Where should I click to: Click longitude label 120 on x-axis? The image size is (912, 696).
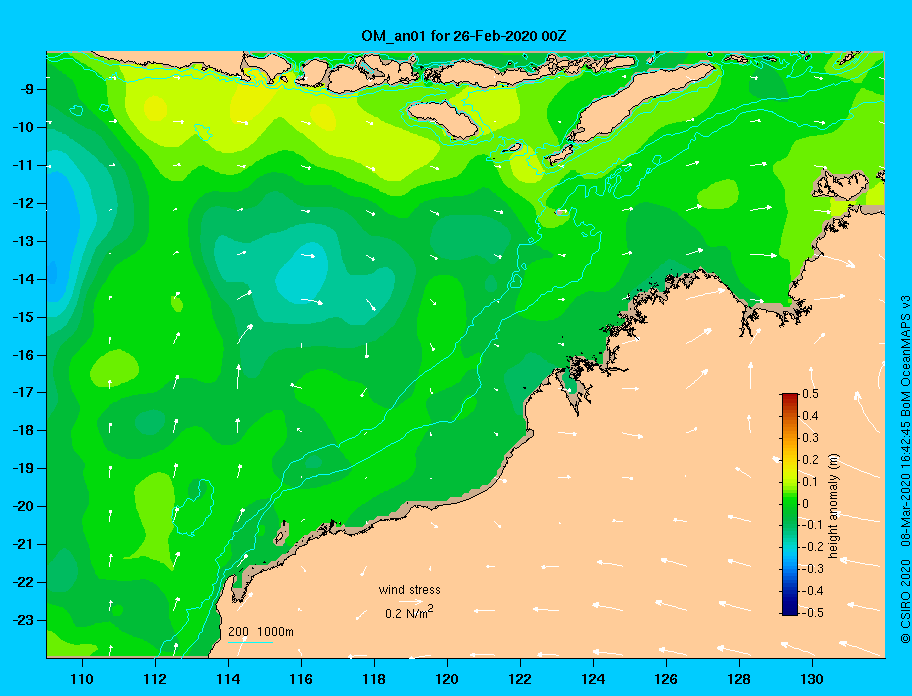tap(447, 679)
